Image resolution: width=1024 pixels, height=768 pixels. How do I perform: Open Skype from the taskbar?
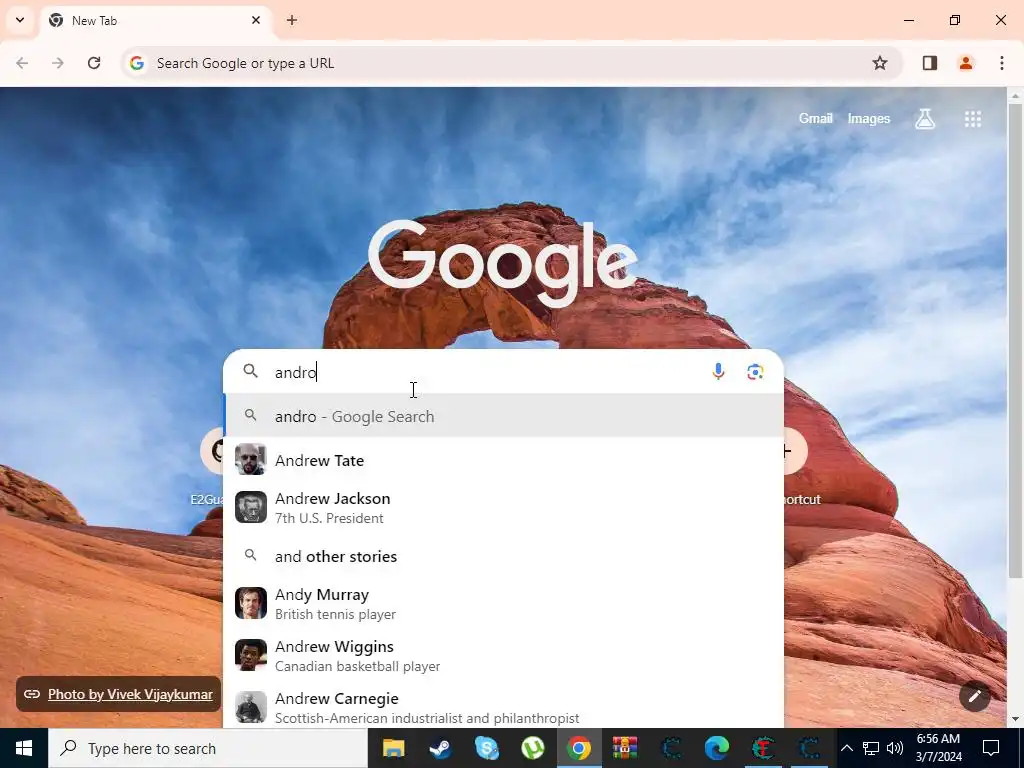[x=487, y=748]
